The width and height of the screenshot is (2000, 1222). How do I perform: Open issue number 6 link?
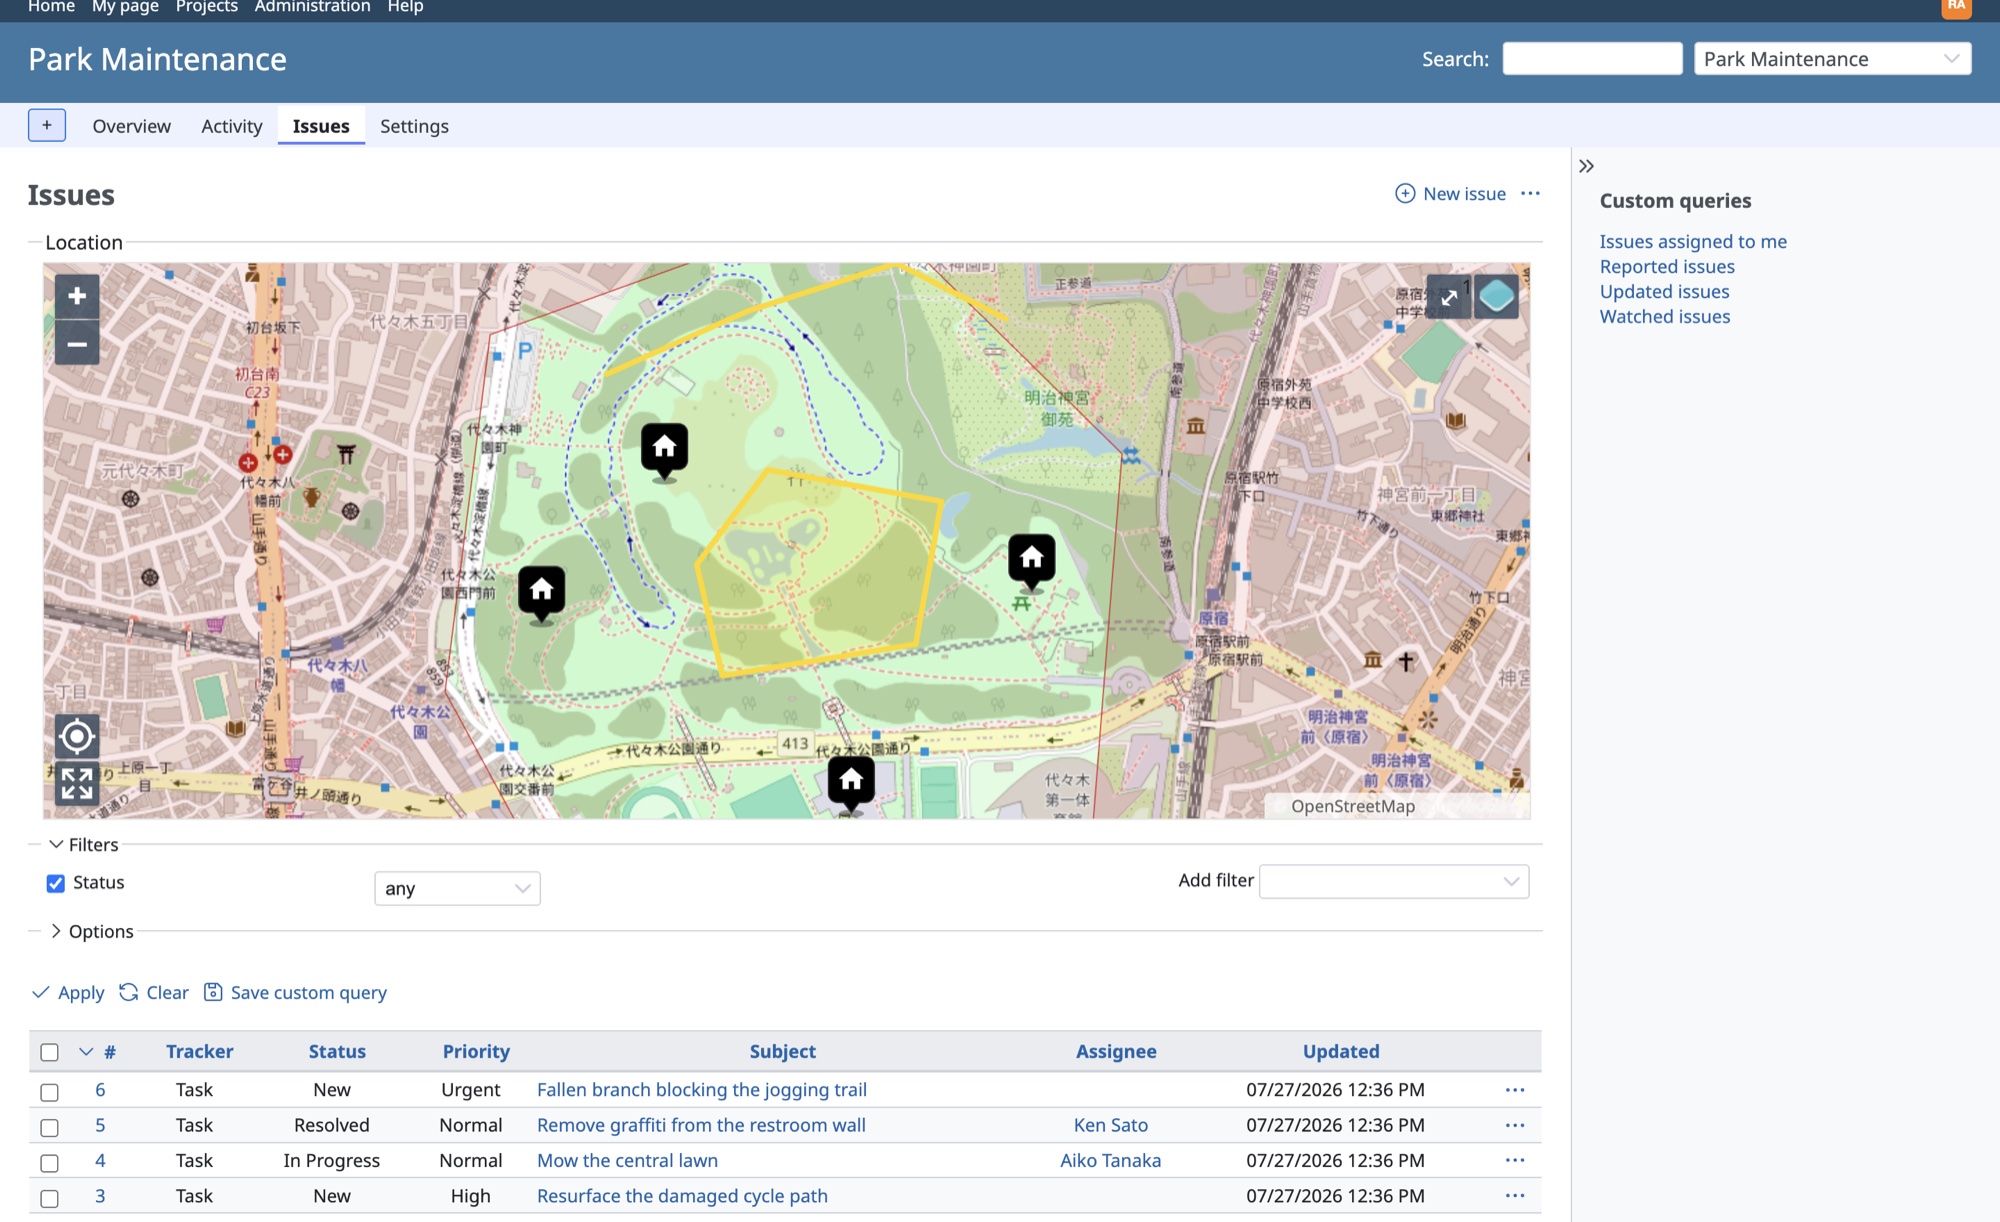pos(100,1090)
